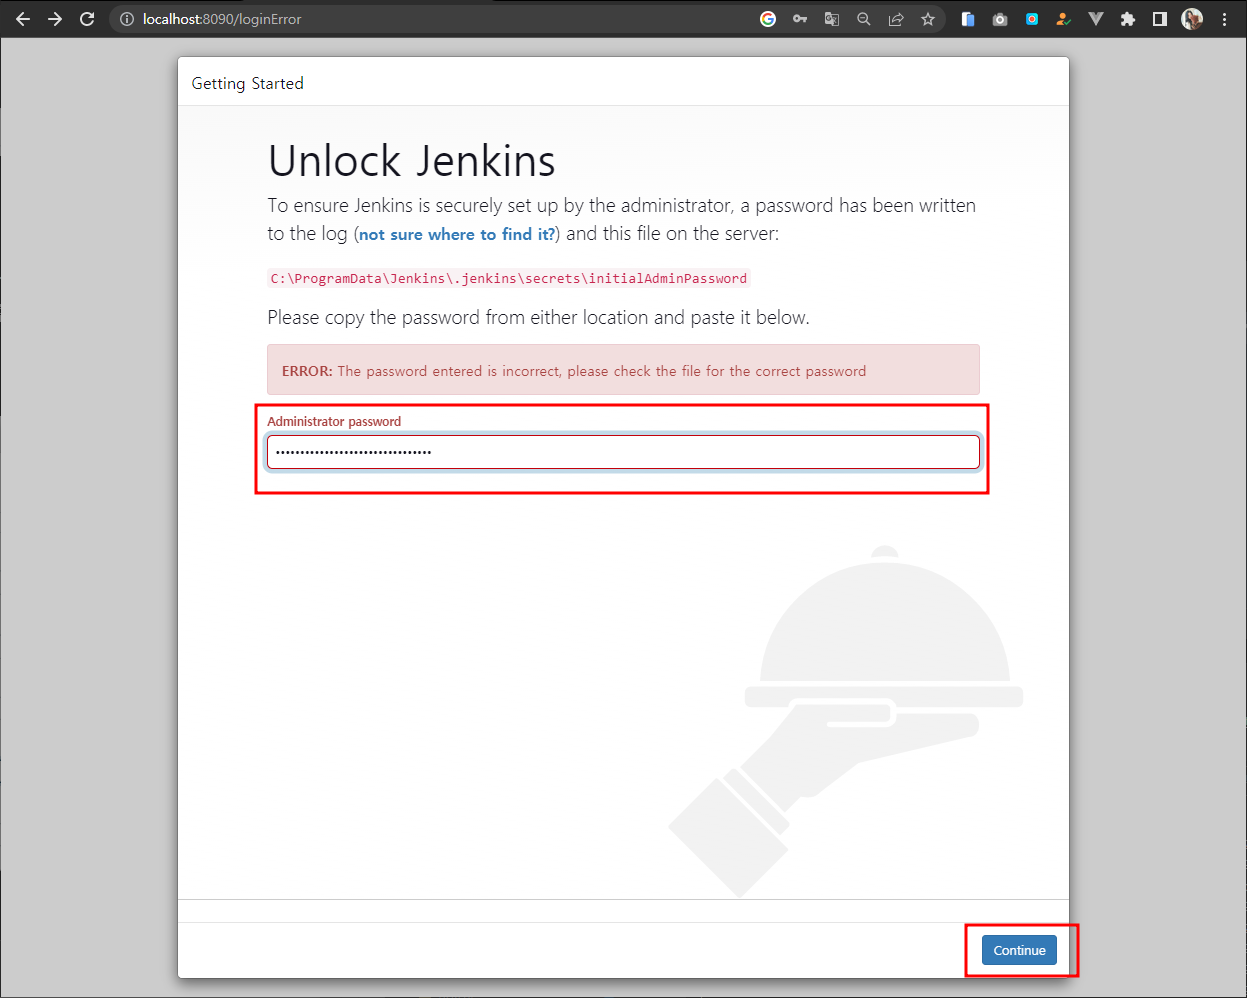Open the Extensions puzzle menu

point(1128,19)
